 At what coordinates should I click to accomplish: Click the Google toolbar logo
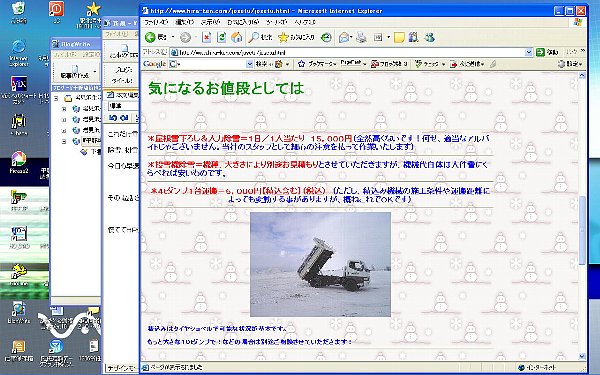[154, 64]
